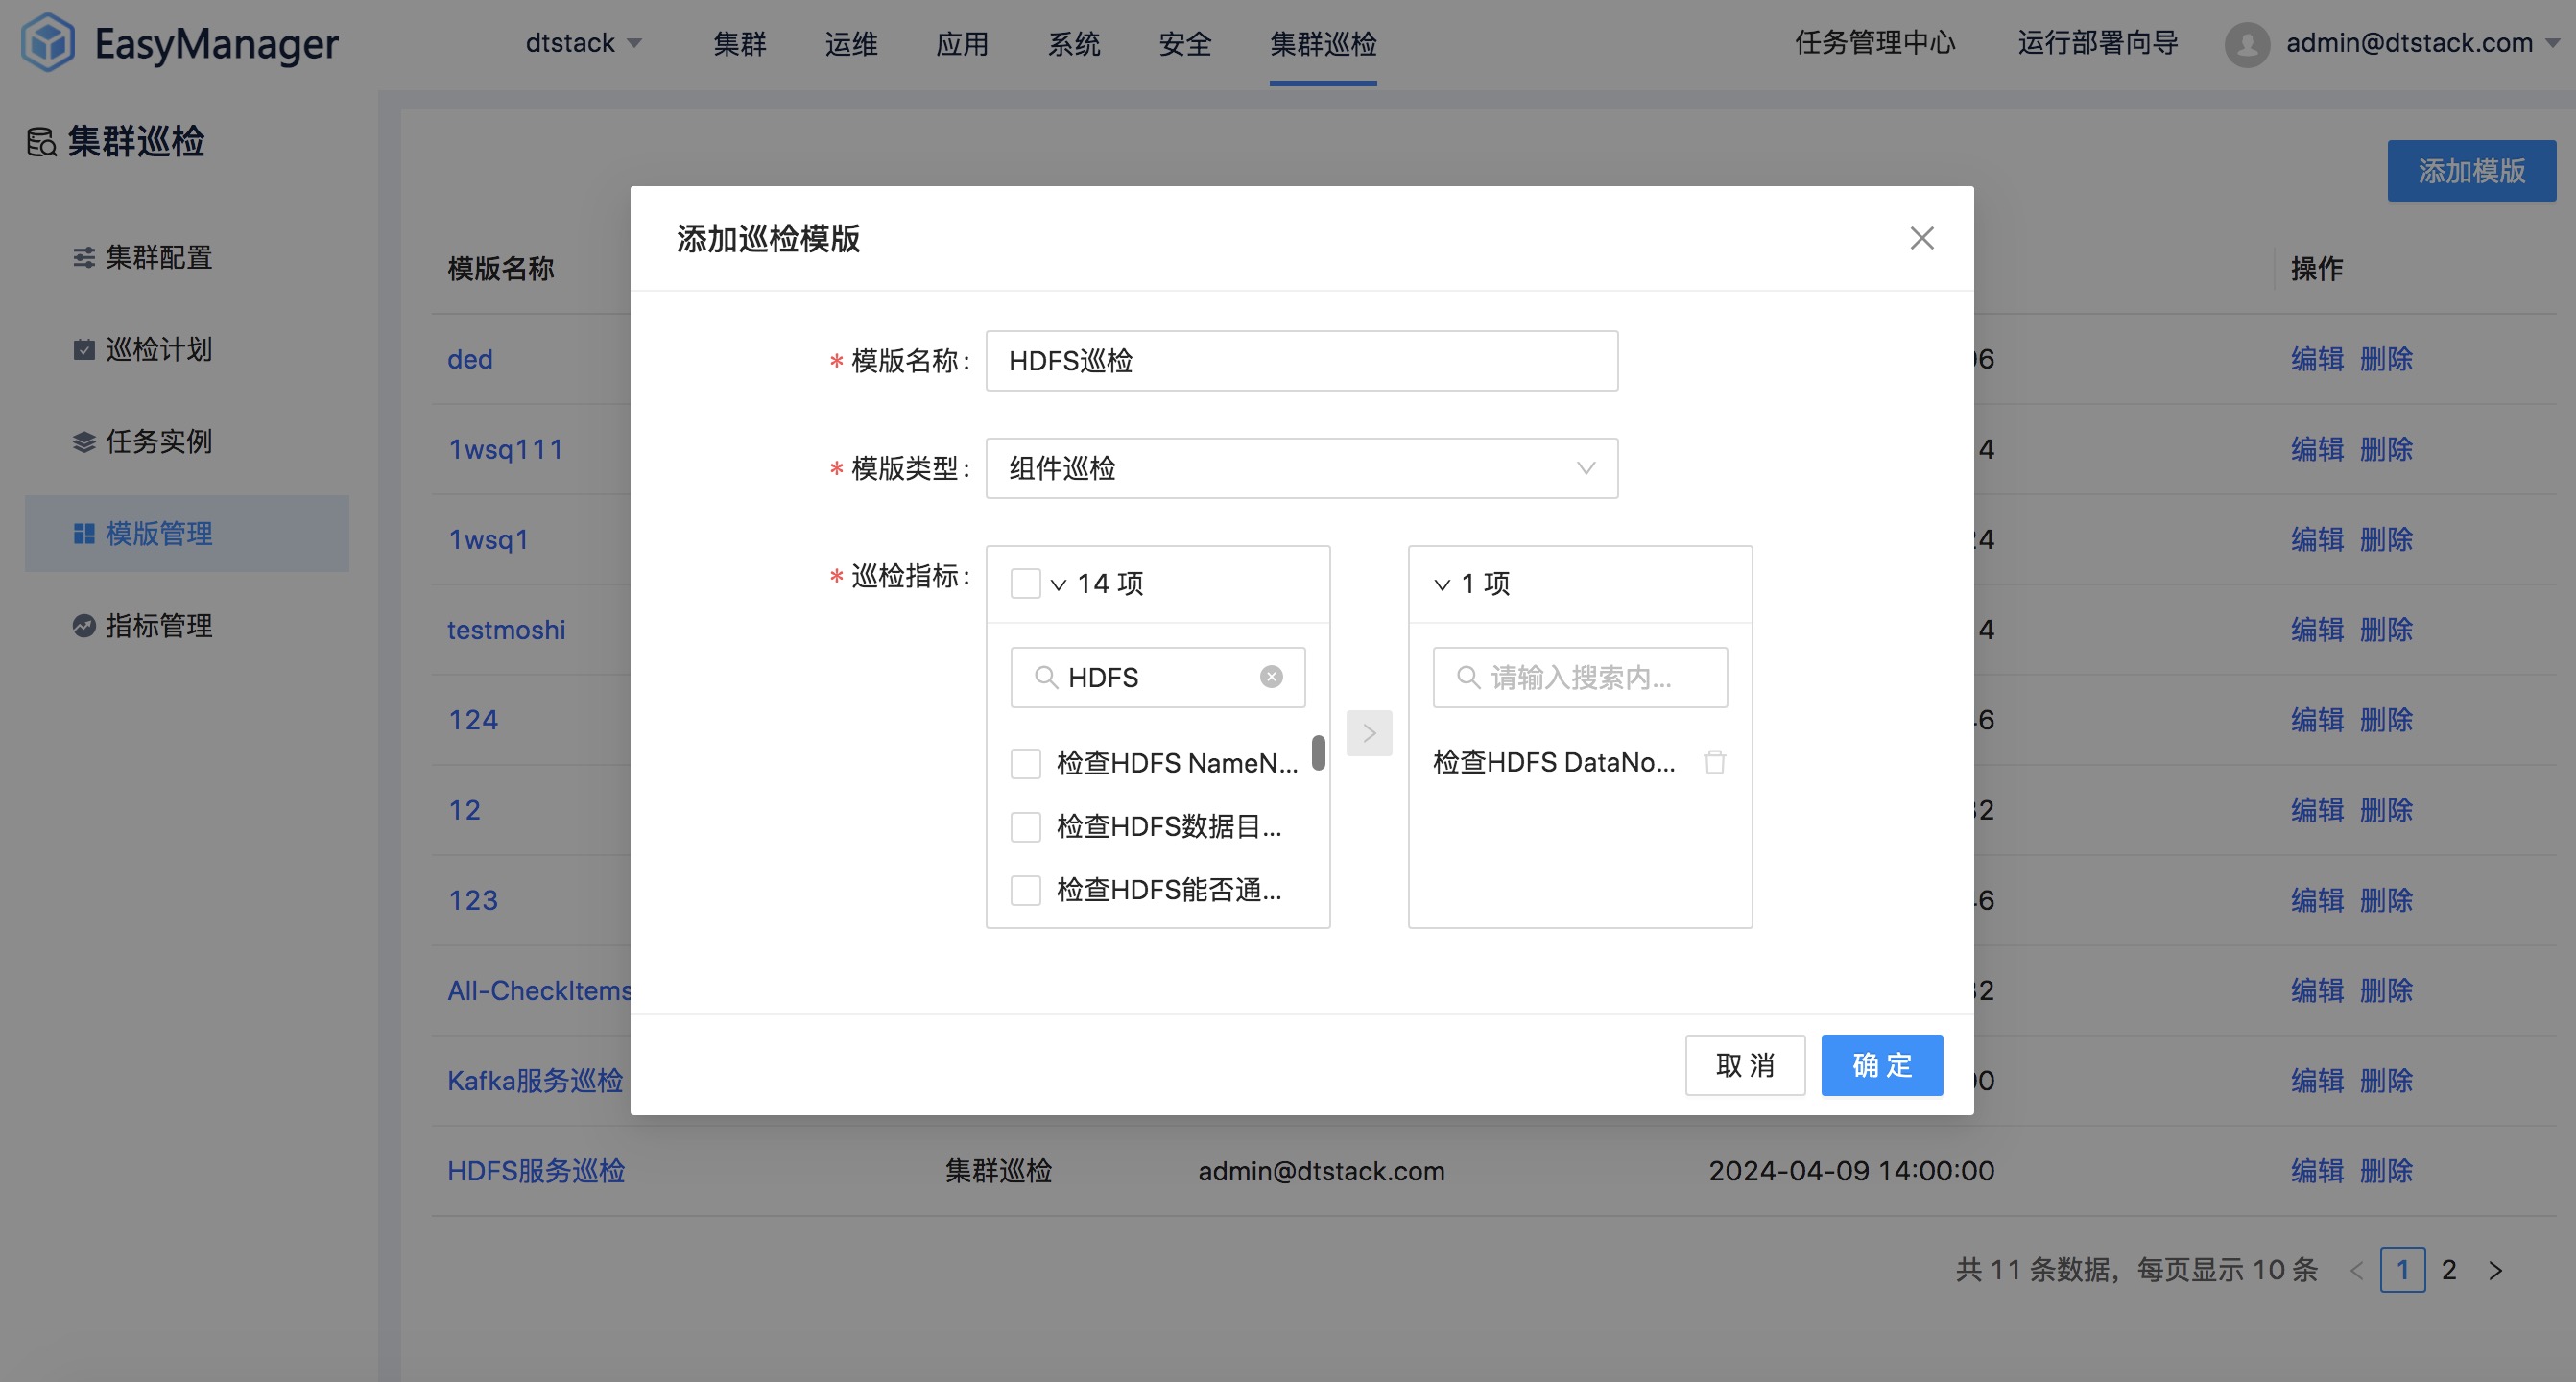Viewport: 2576px width, 1382px height.
Task: Check 检查HDFS能否通... item
Action: click(x=1026, y=890)
